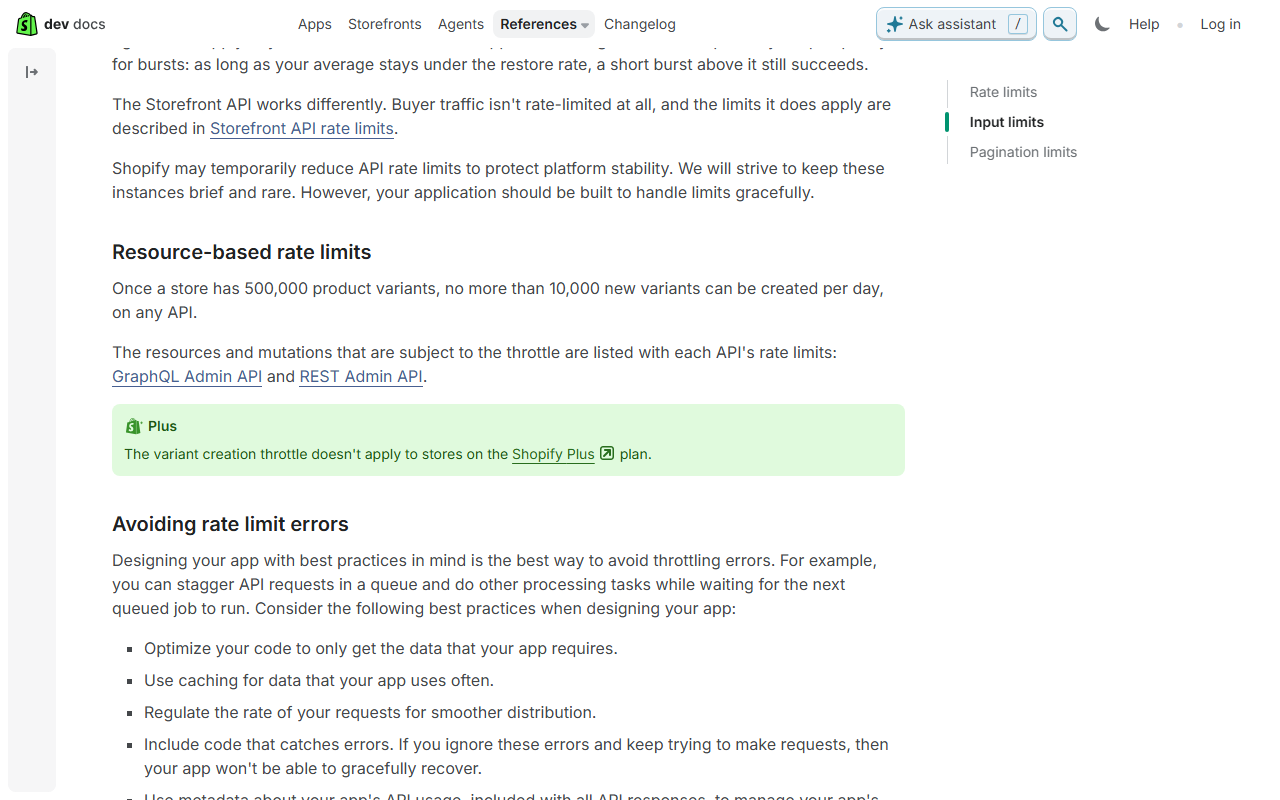Click the Log in link
This screenshot has height=800, width=1280.
pyautogui.click(x=1221, y=24)
